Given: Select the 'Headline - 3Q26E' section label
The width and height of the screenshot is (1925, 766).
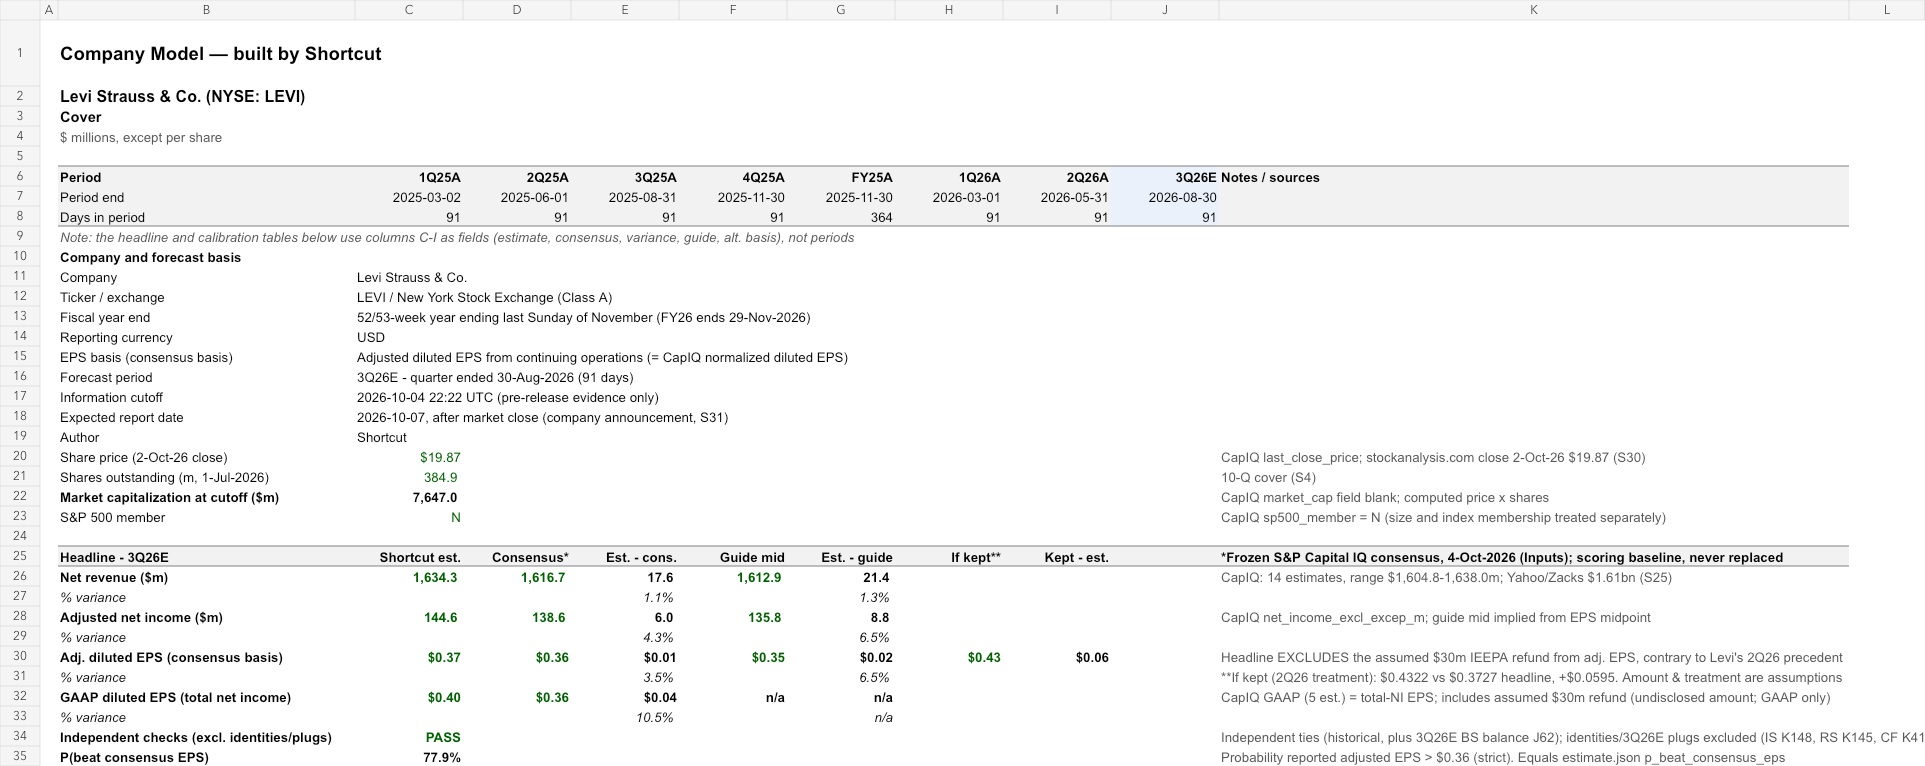Looking at the screenshot, I should coord(114,558).
